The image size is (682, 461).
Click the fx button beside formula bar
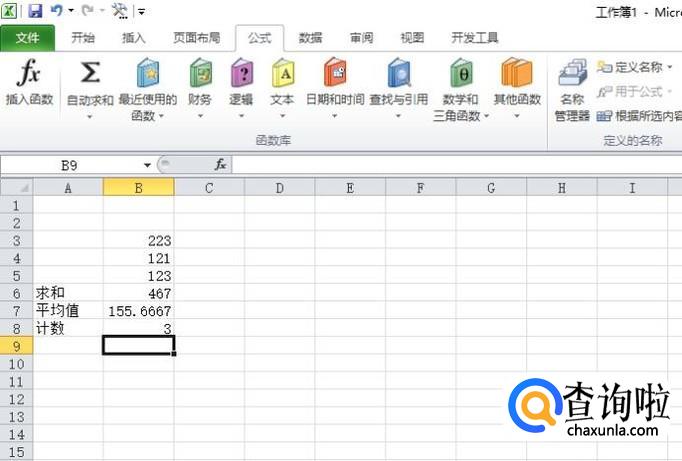[x=221, y=165]
